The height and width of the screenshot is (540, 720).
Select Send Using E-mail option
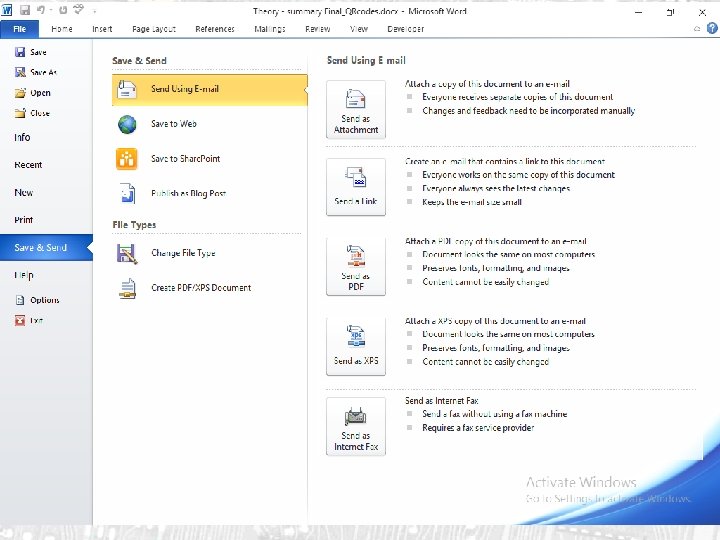click(209, 90)
